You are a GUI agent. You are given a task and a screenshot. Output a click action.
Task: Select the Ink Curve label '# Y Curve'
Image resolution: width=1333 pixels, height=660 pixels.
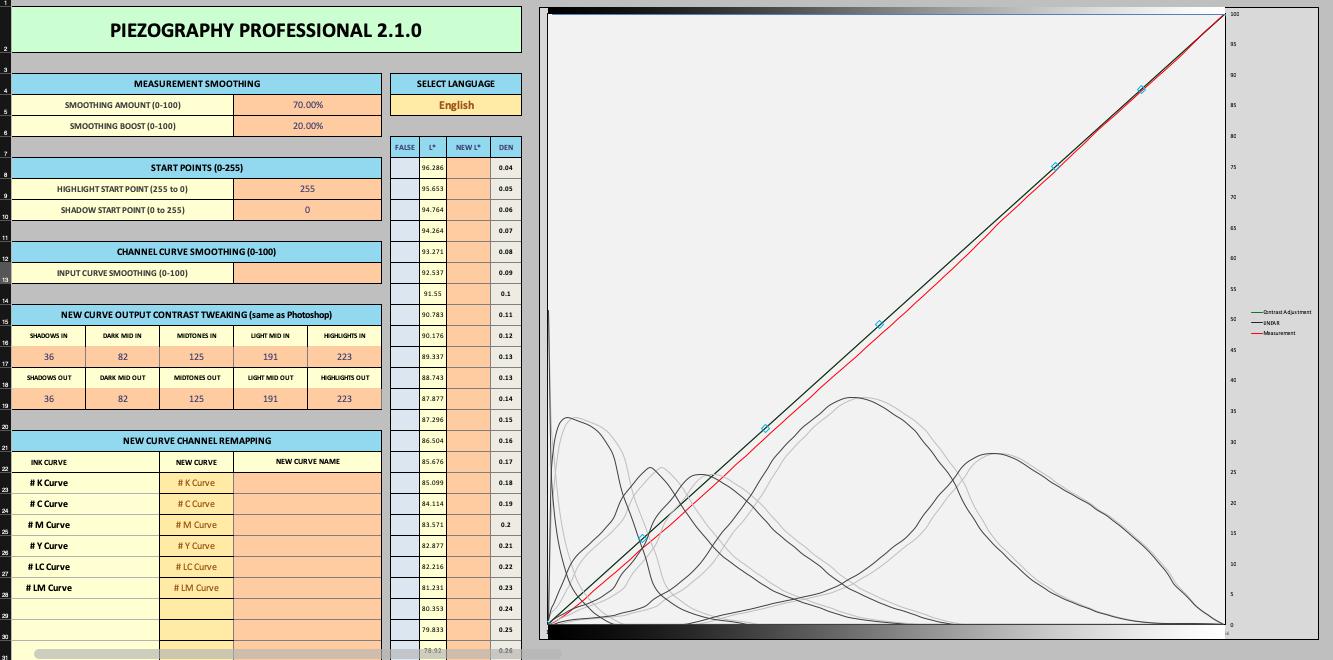[x=49, y=546]
